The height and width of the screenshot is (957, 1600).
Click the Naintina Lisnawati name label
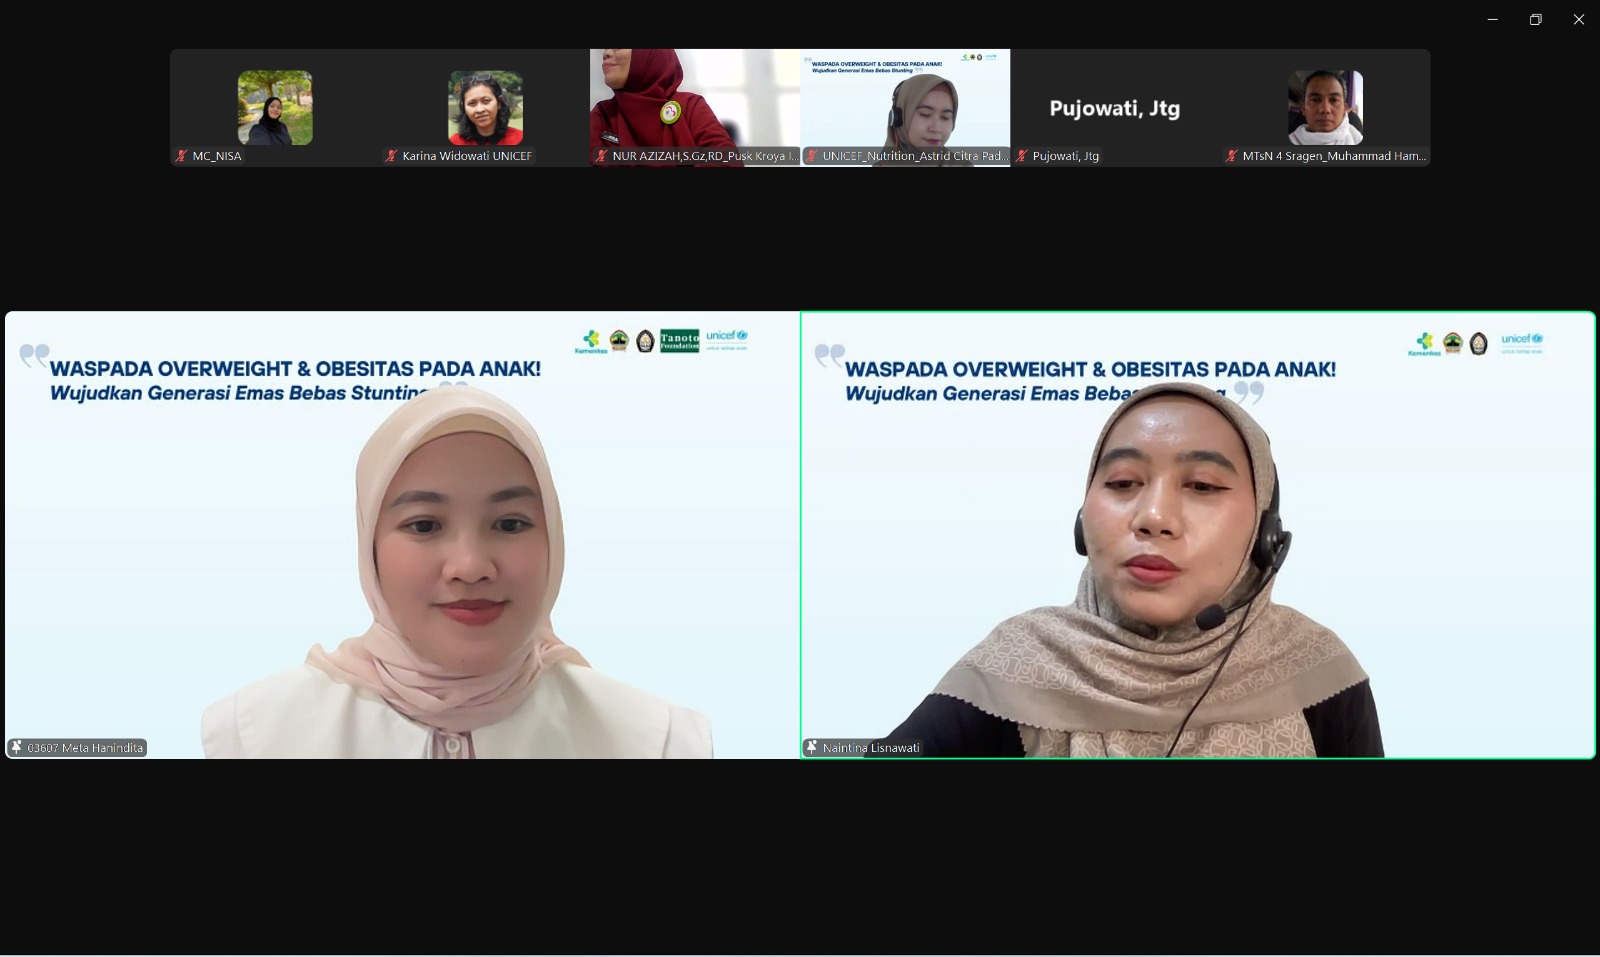pos(871,748)
